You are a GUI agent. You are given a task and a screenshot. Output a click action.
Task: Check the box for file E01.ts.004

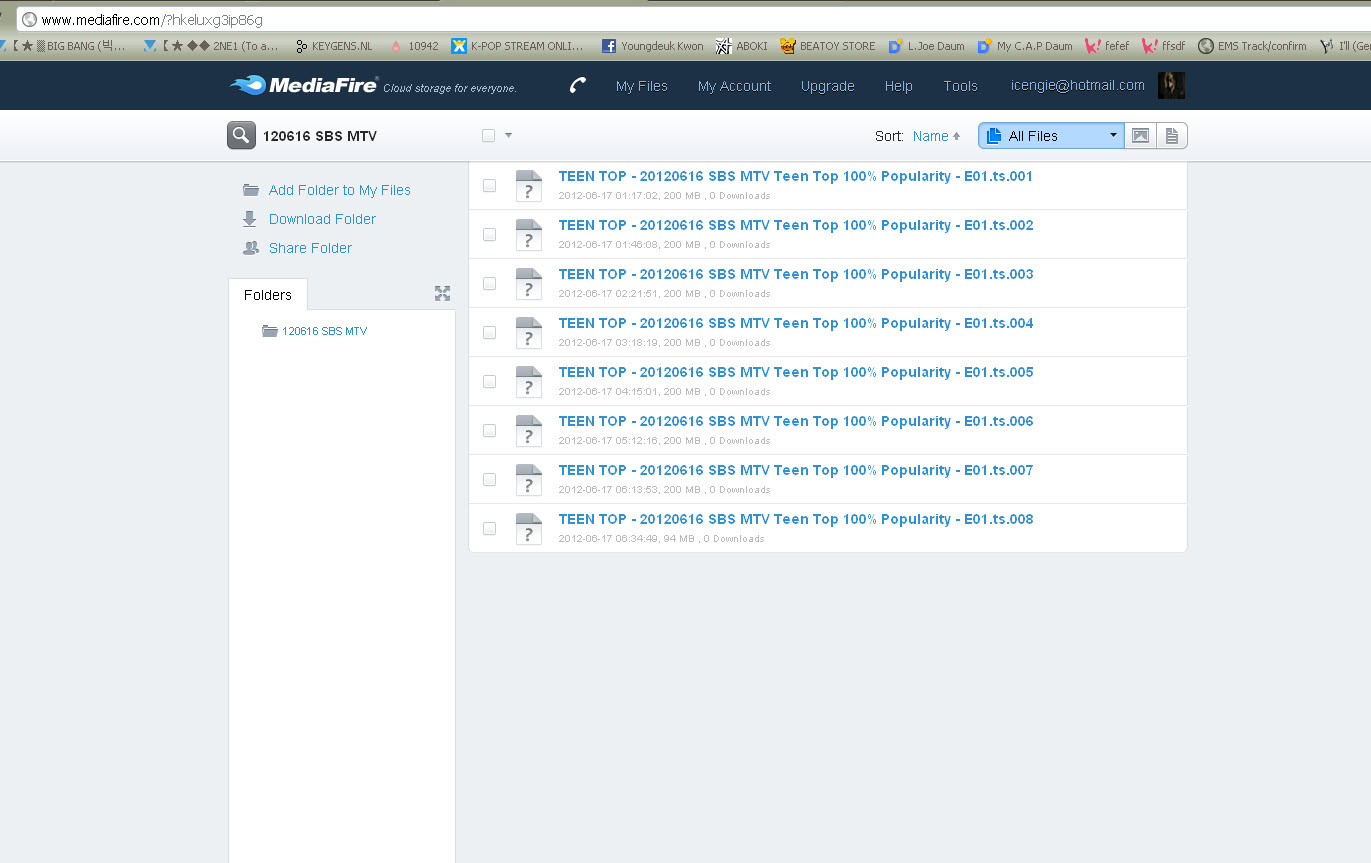point(489,332)
